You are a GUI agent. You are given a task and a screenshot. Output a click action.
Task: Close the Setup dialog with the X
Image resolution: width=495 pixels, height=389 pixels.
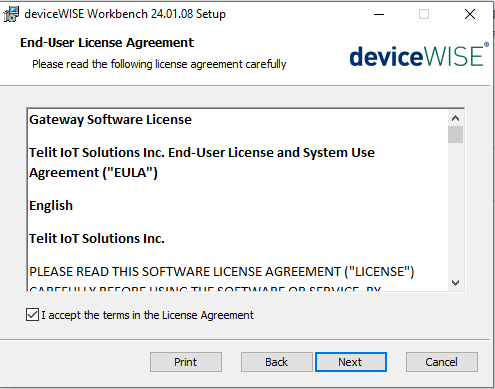[x=470, y=14]
